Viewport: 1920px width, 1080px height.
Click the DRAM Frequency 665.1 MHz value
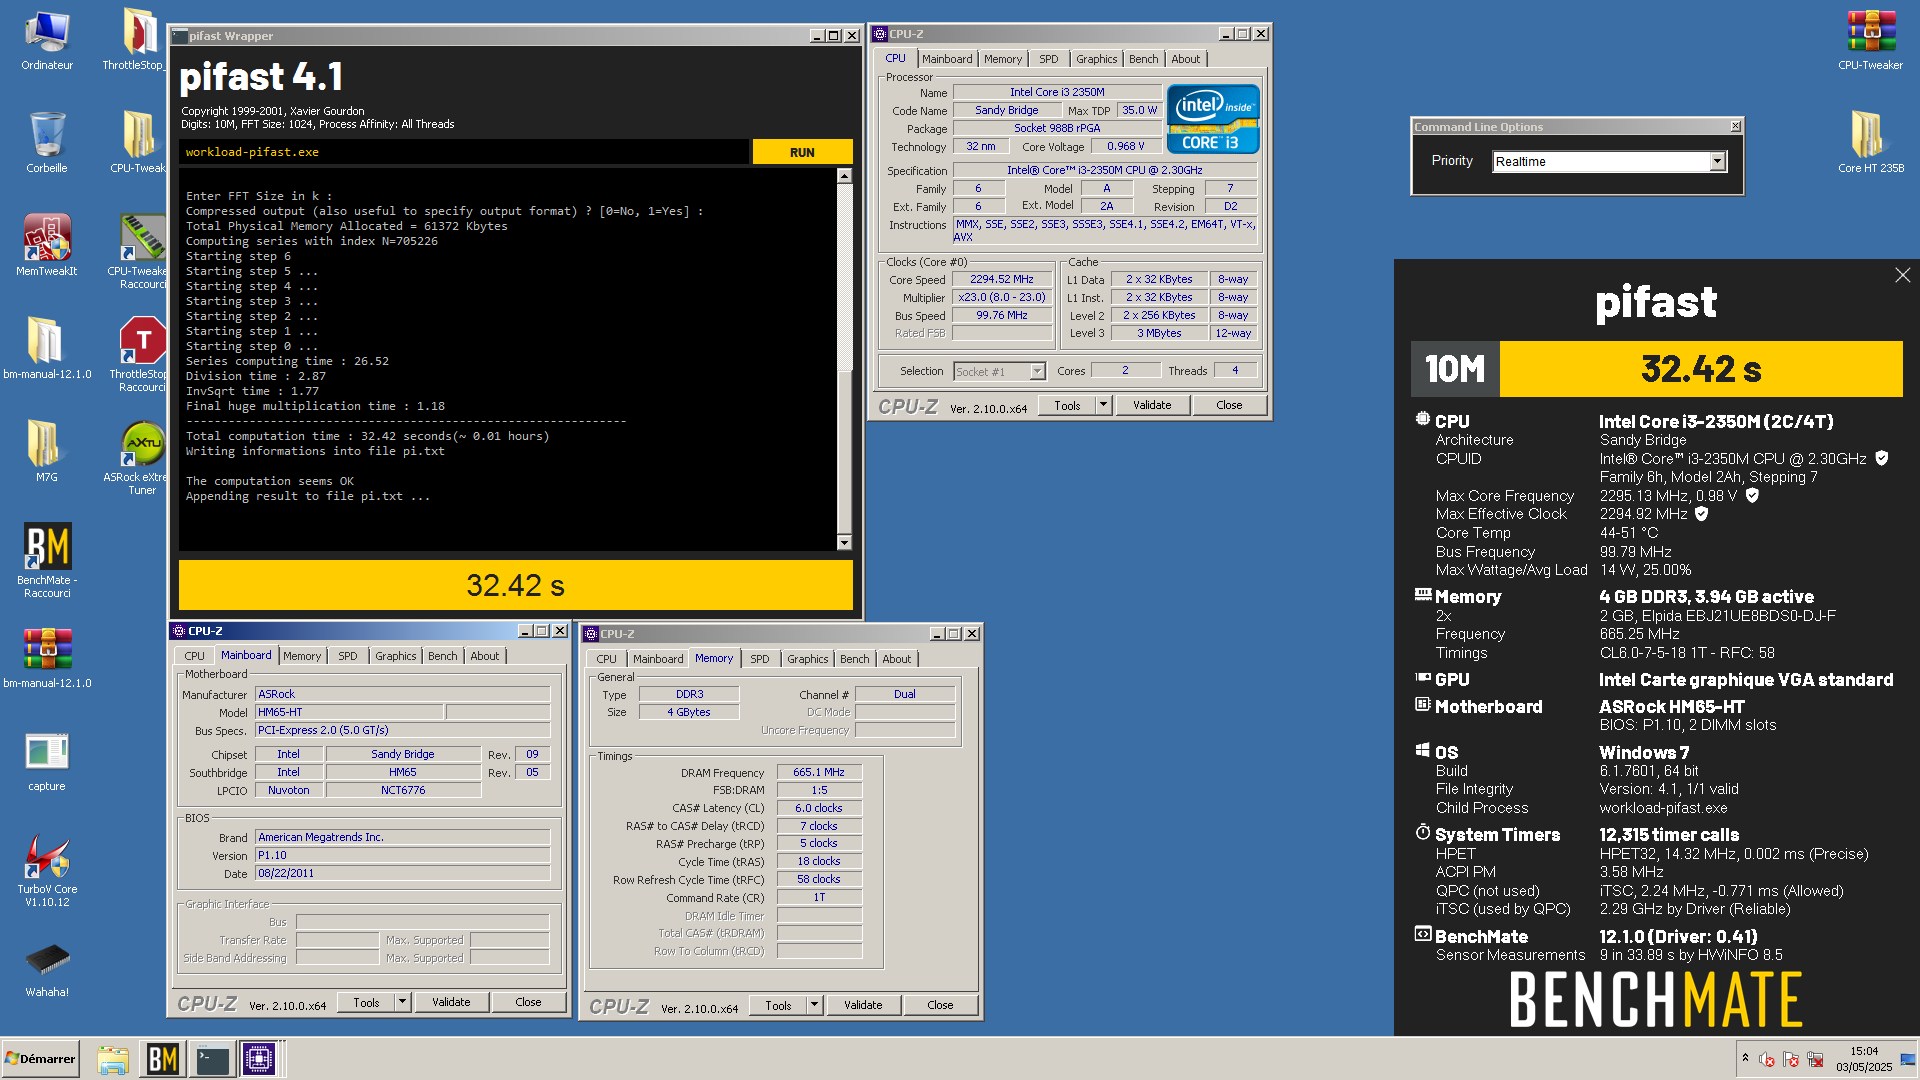point(819,773)
